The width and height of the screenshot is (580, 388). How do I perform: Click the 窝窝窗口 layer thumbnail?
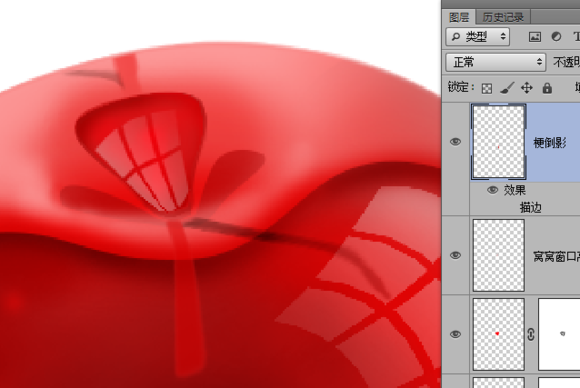(x=499, y=255)
